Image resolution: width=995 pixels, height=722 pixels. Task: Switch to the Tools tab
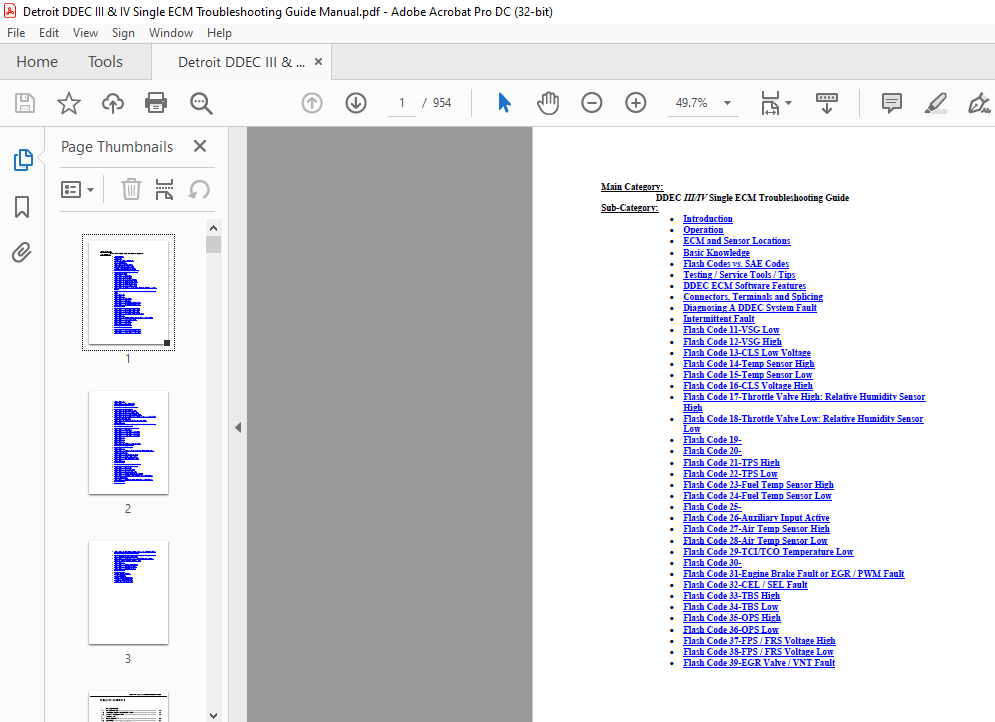coord(105,62)
